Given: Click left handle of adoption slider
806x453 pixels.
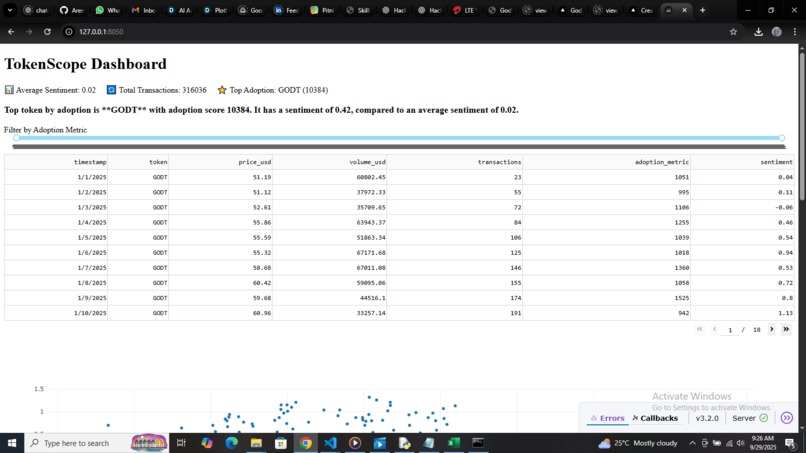Looking at the screenshot, I should [16, 138].
